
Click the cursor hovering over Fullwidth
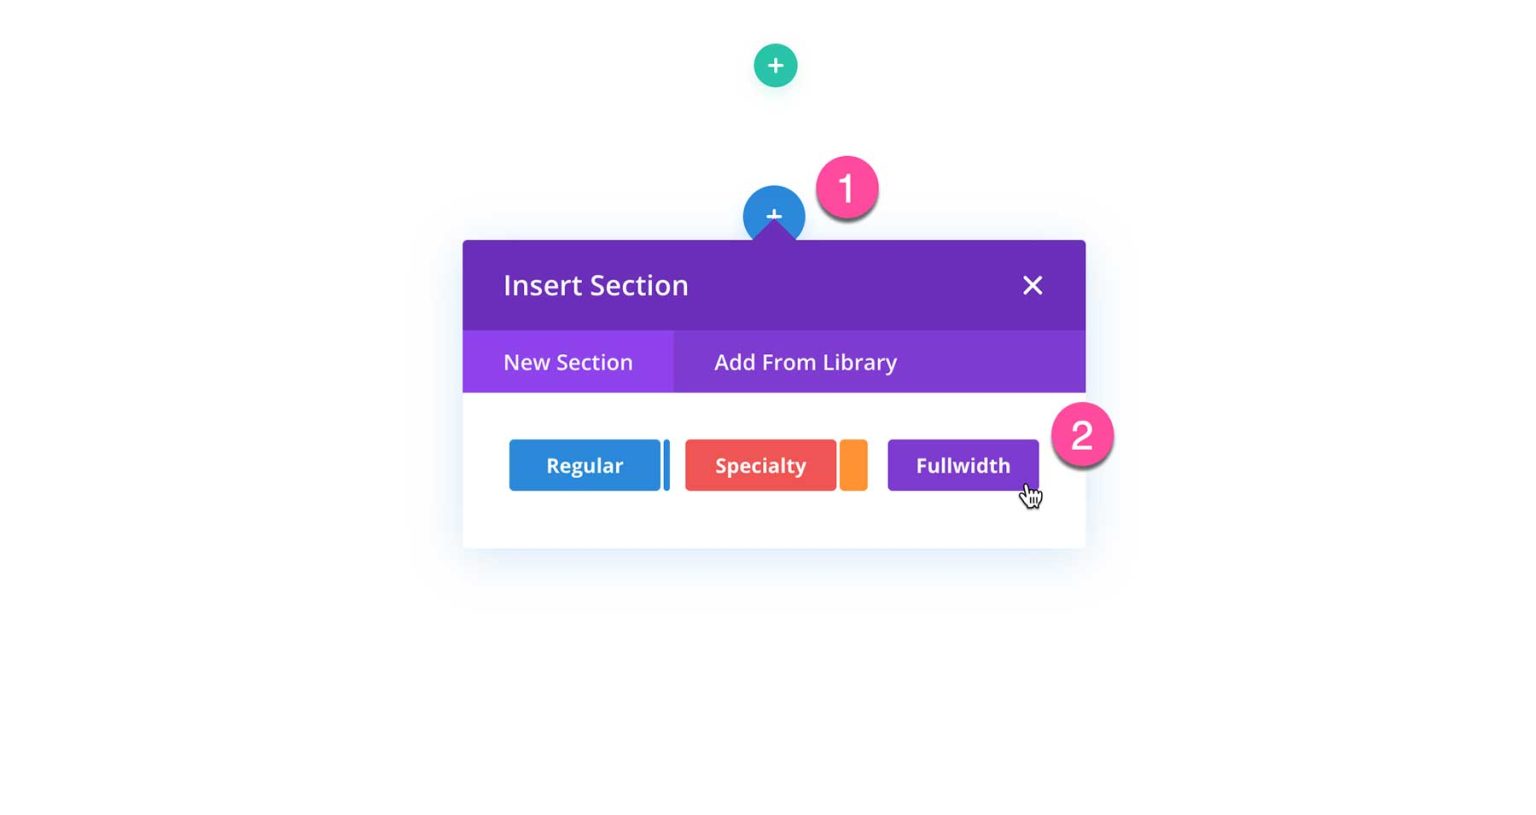click(1031, 494)
